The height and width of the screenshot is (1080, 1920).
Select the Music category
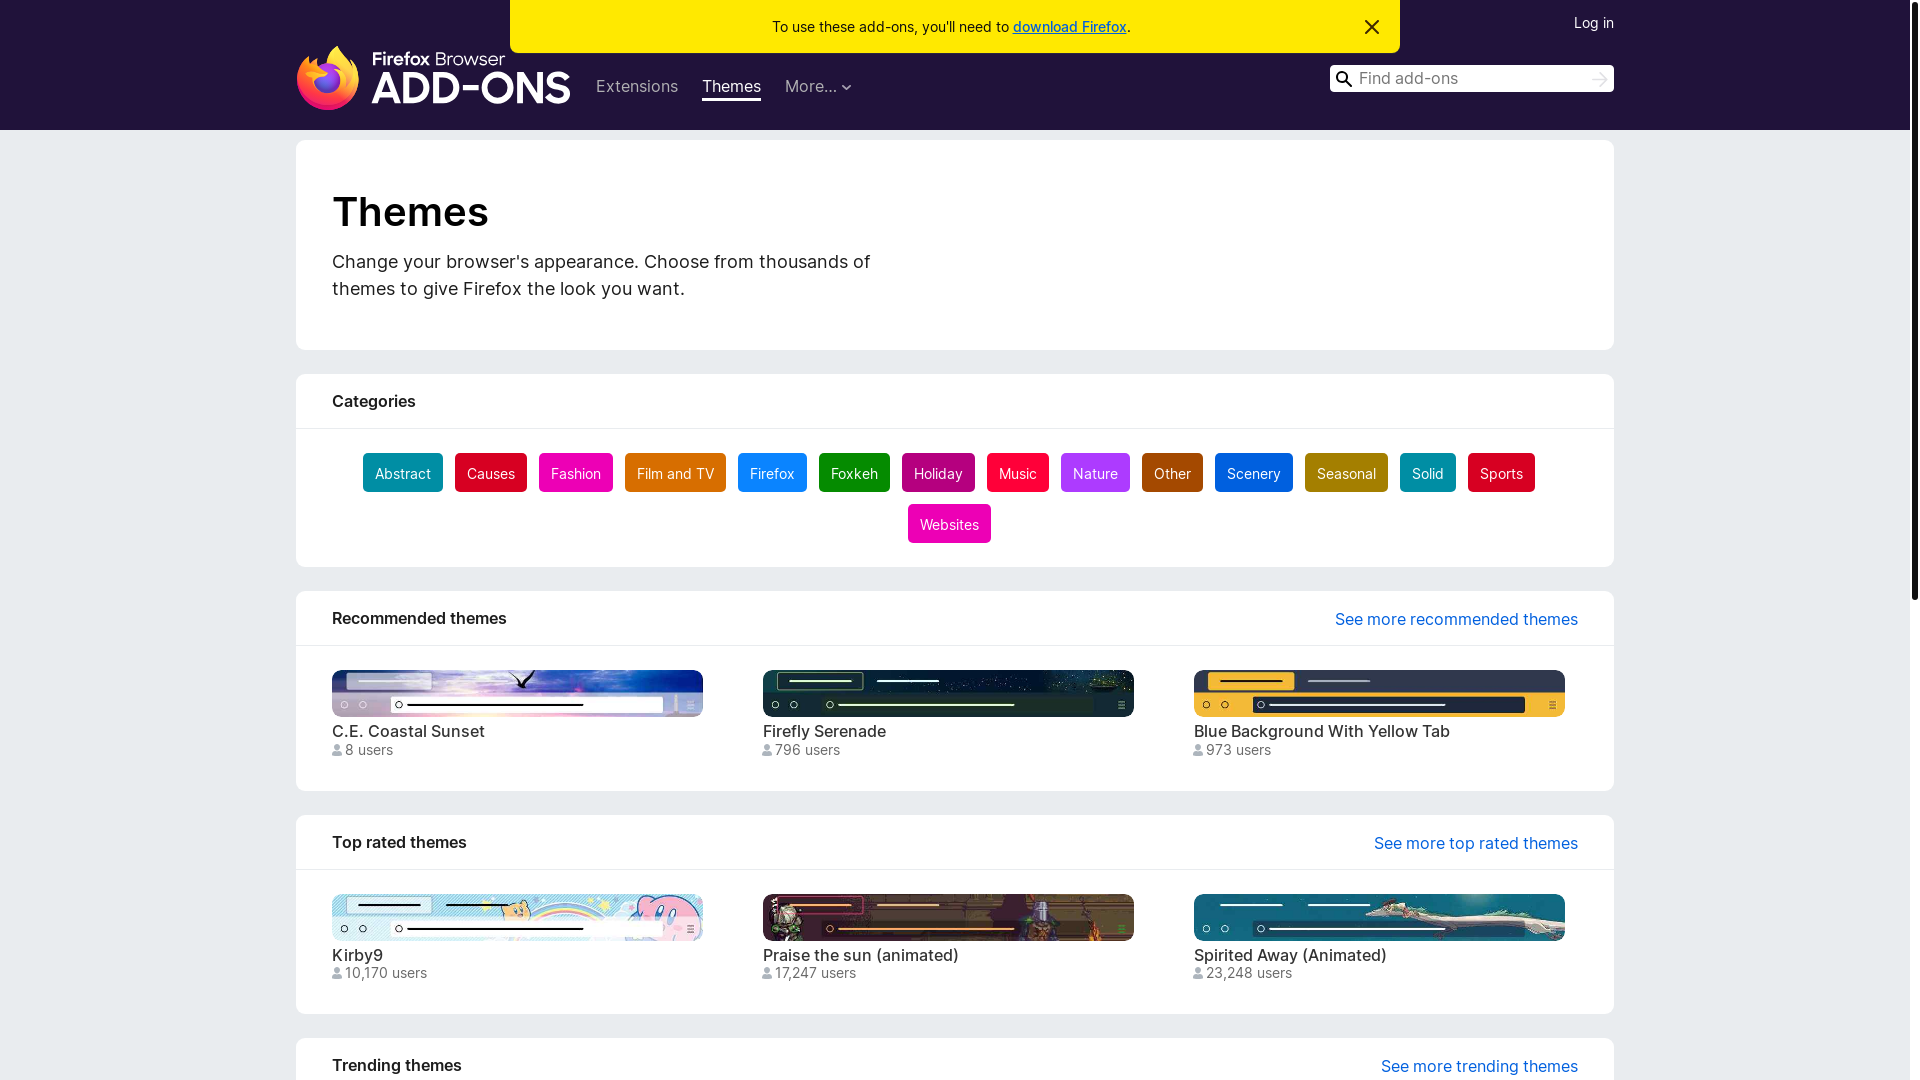coord(1018,473)
